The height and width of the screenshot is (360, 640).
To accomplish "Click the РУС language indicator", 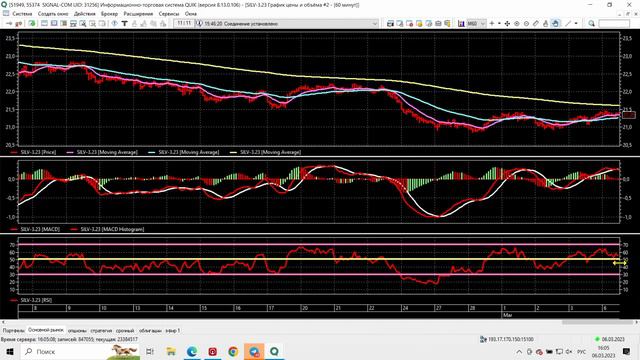I will (x=582, y=351).
